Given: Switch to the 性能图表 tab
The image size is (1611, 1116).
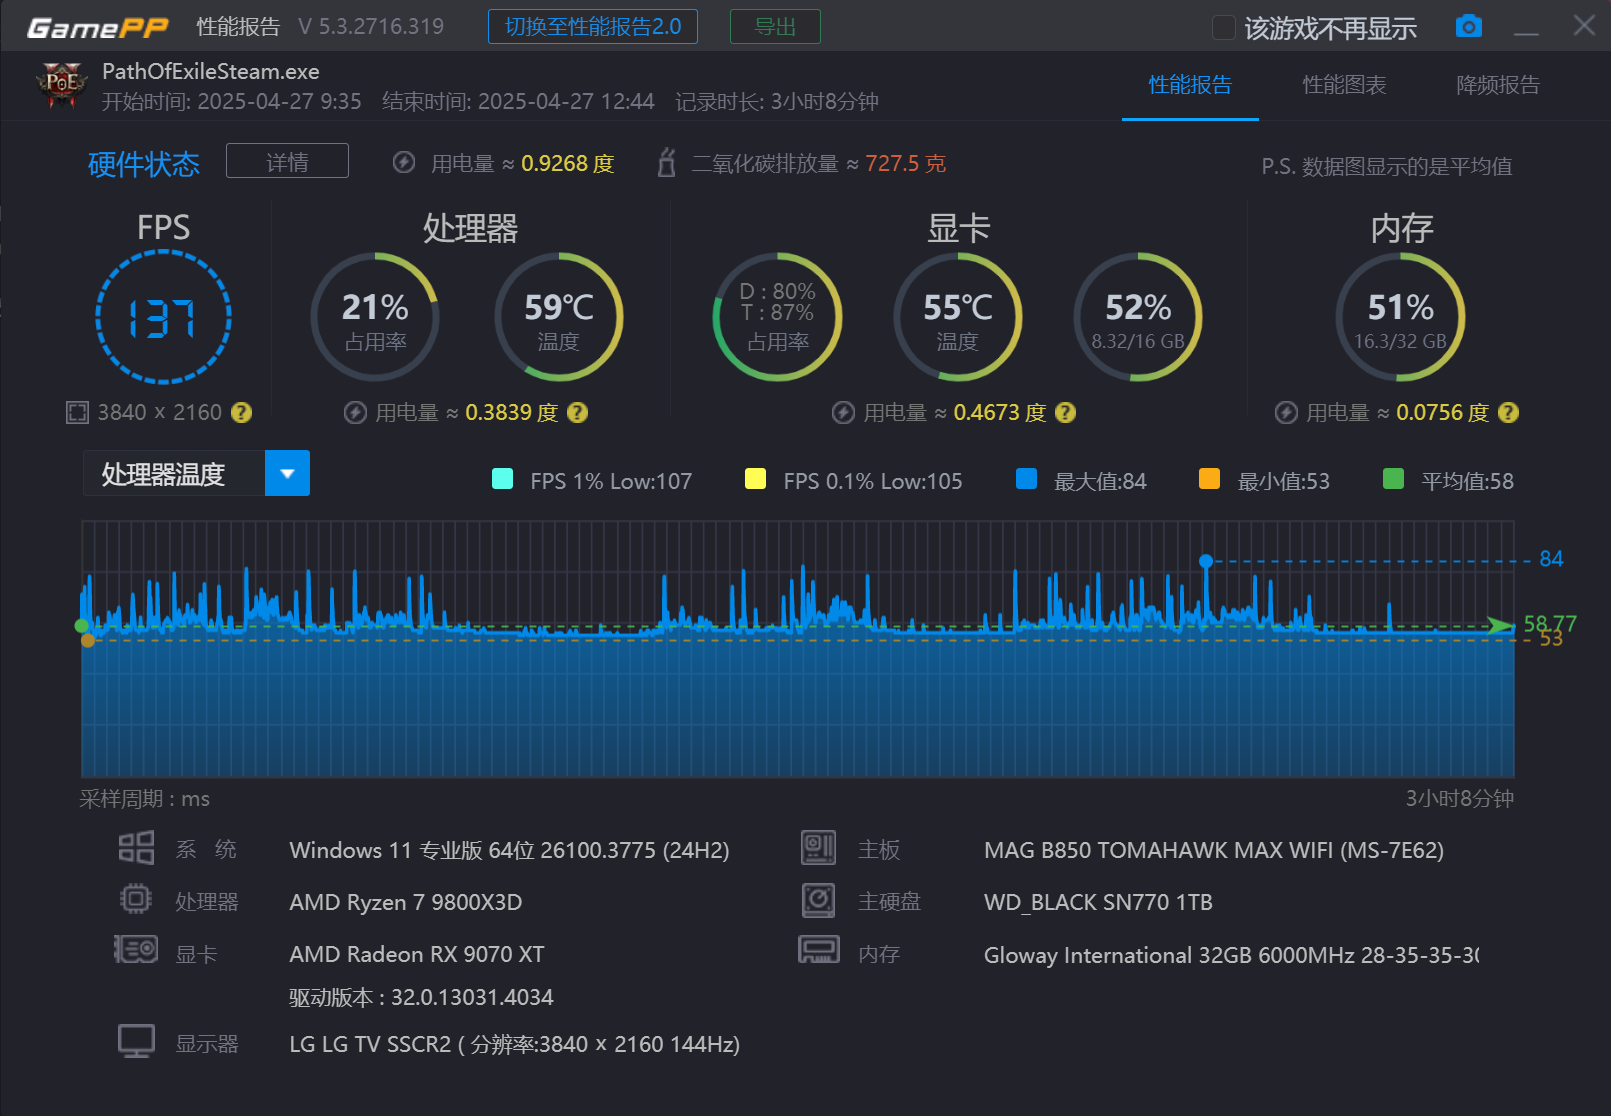Looking at the screenshot, I should [x=1343, y=86].
